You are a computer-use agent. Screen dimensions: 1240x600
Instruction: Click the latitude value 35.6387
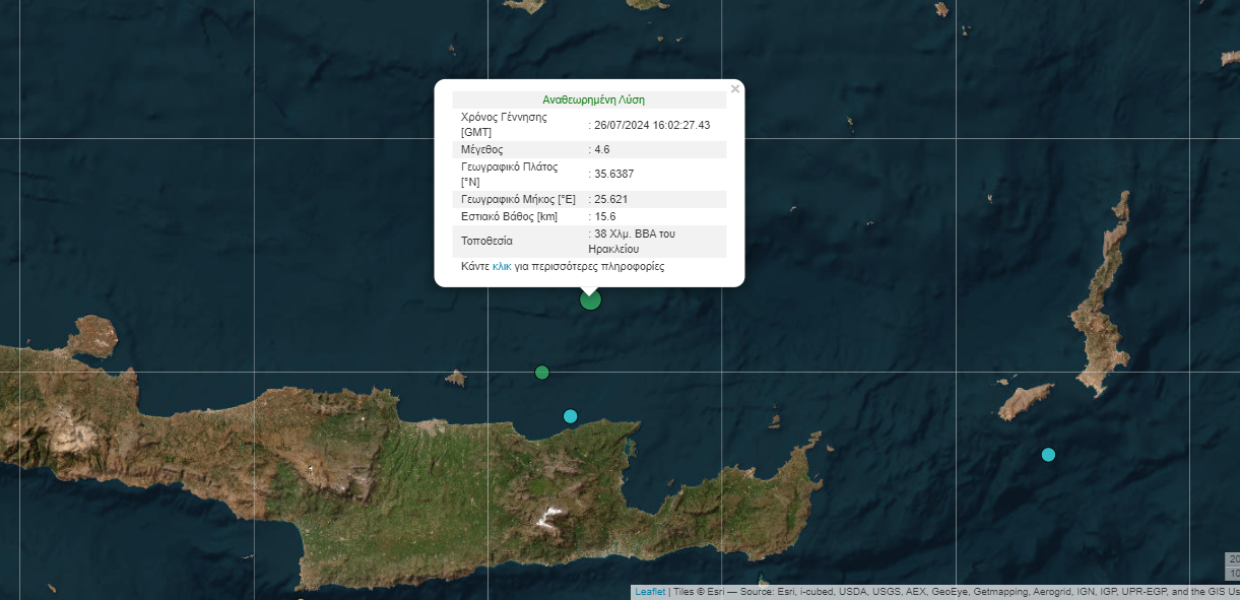coord(614,174)
